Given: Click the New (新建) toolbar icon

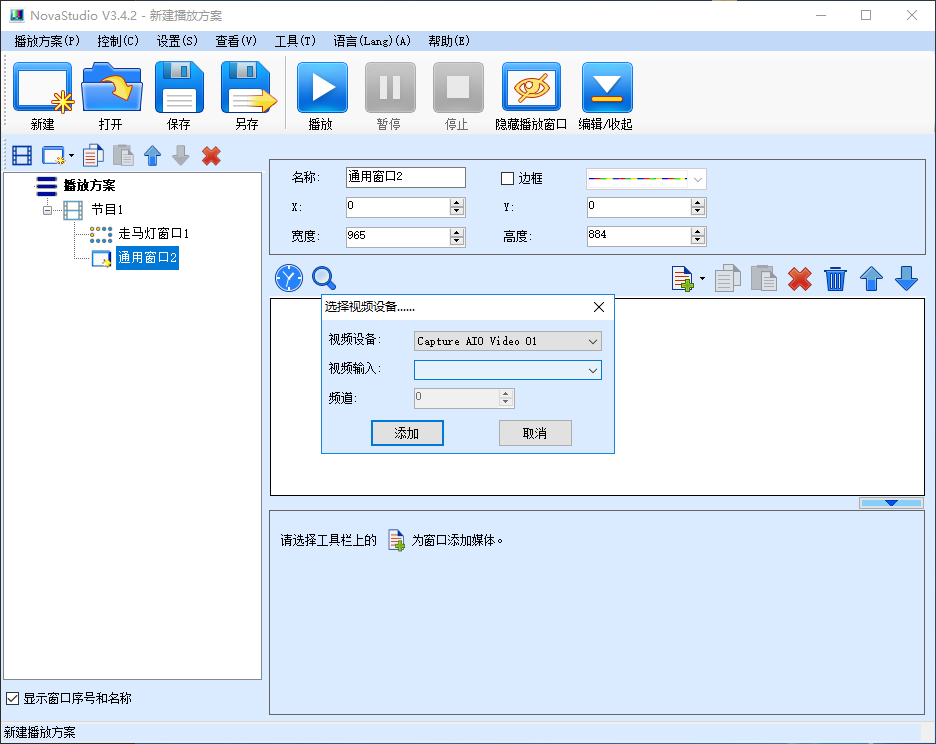Looking at the screenshot, I should point(42,90).
